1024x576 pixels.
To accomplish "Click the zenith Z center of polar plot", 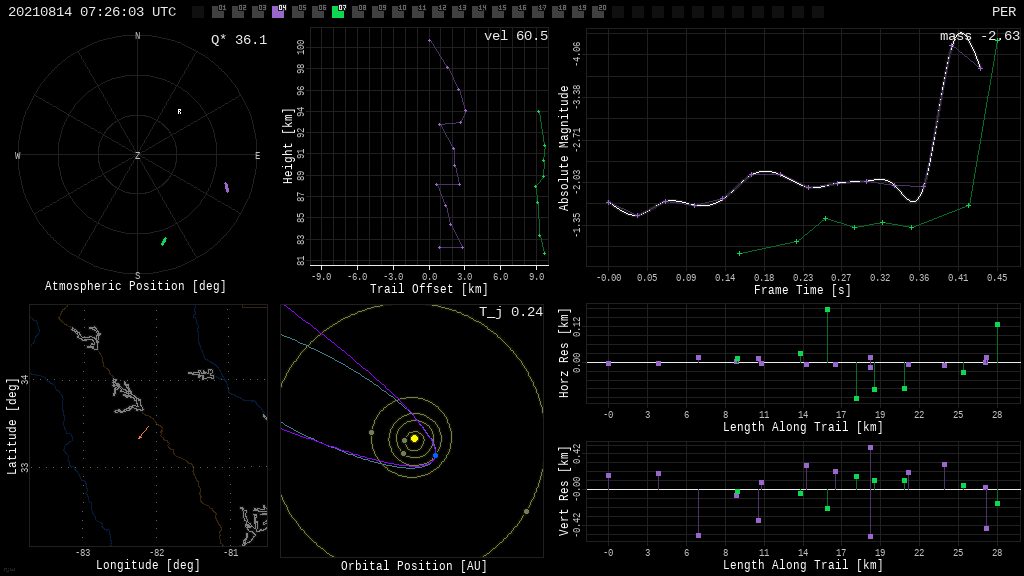I will point(138,156).
